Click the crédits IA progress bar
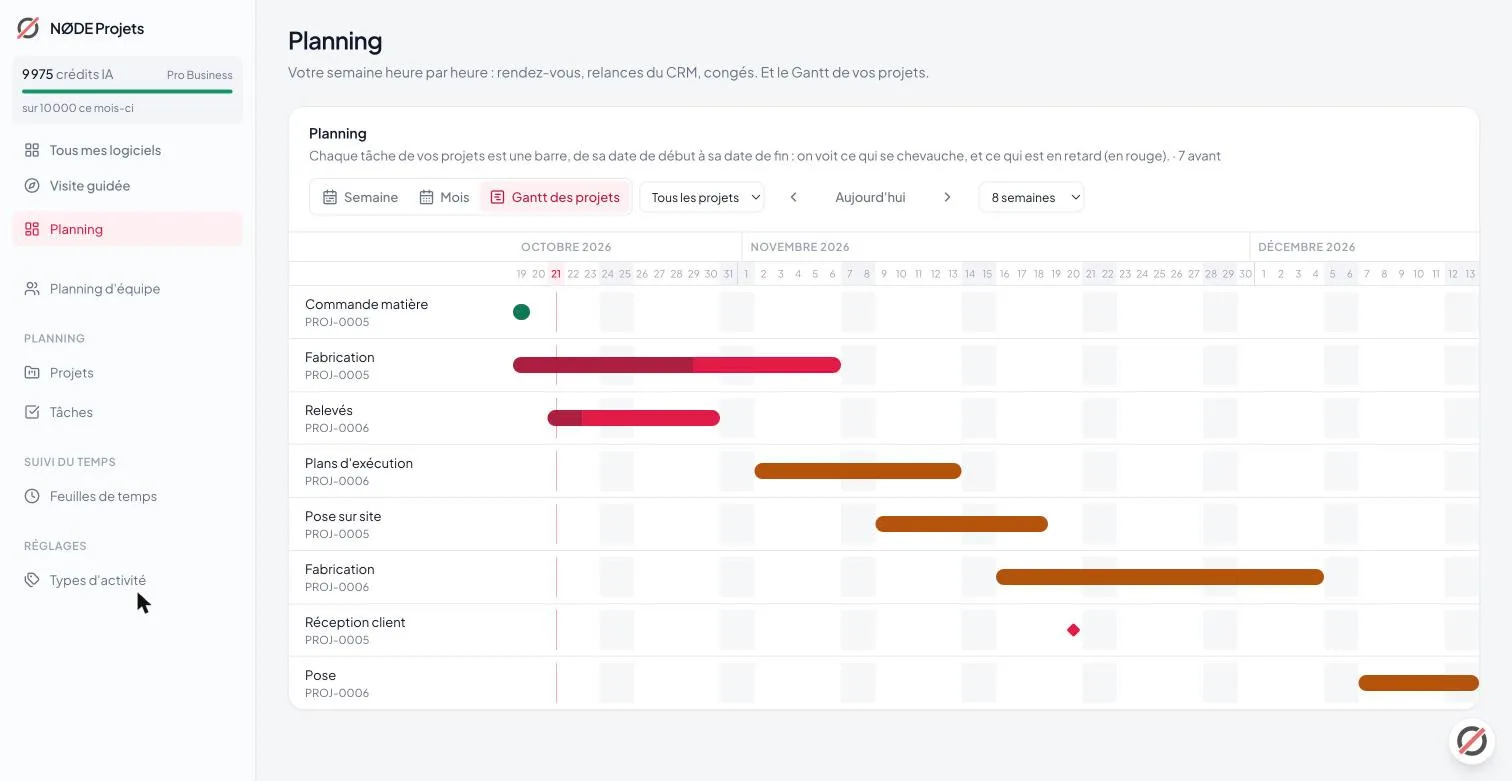 tap(127, 91)
